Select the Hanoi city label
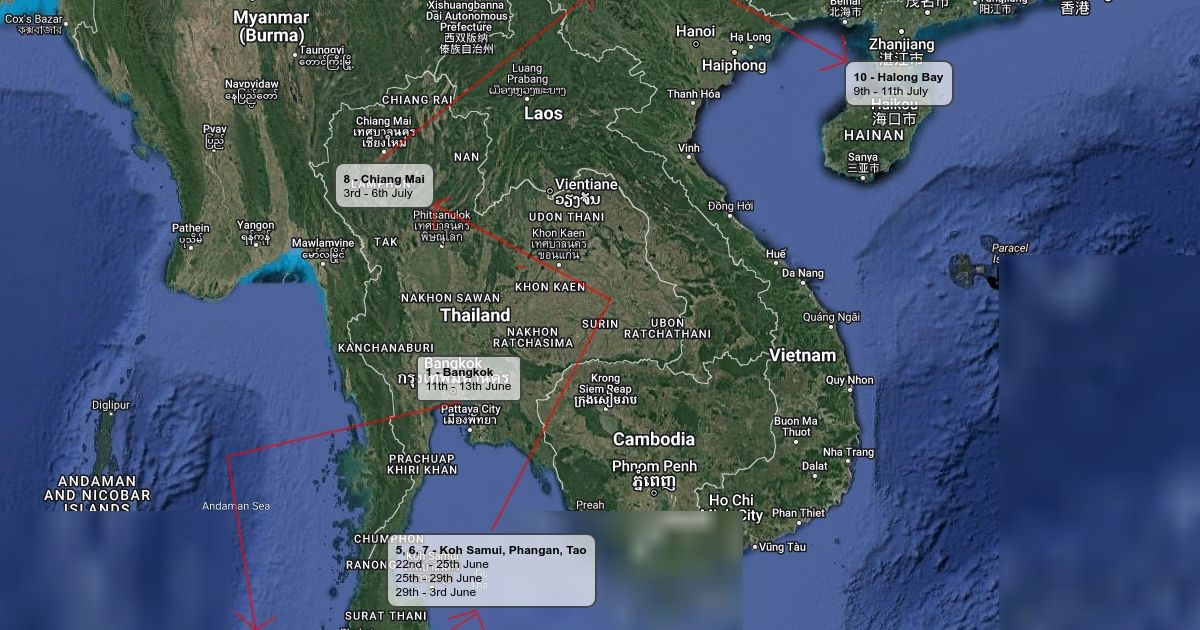Screen dimensions: 1200x630 click(x=695, y=31)
